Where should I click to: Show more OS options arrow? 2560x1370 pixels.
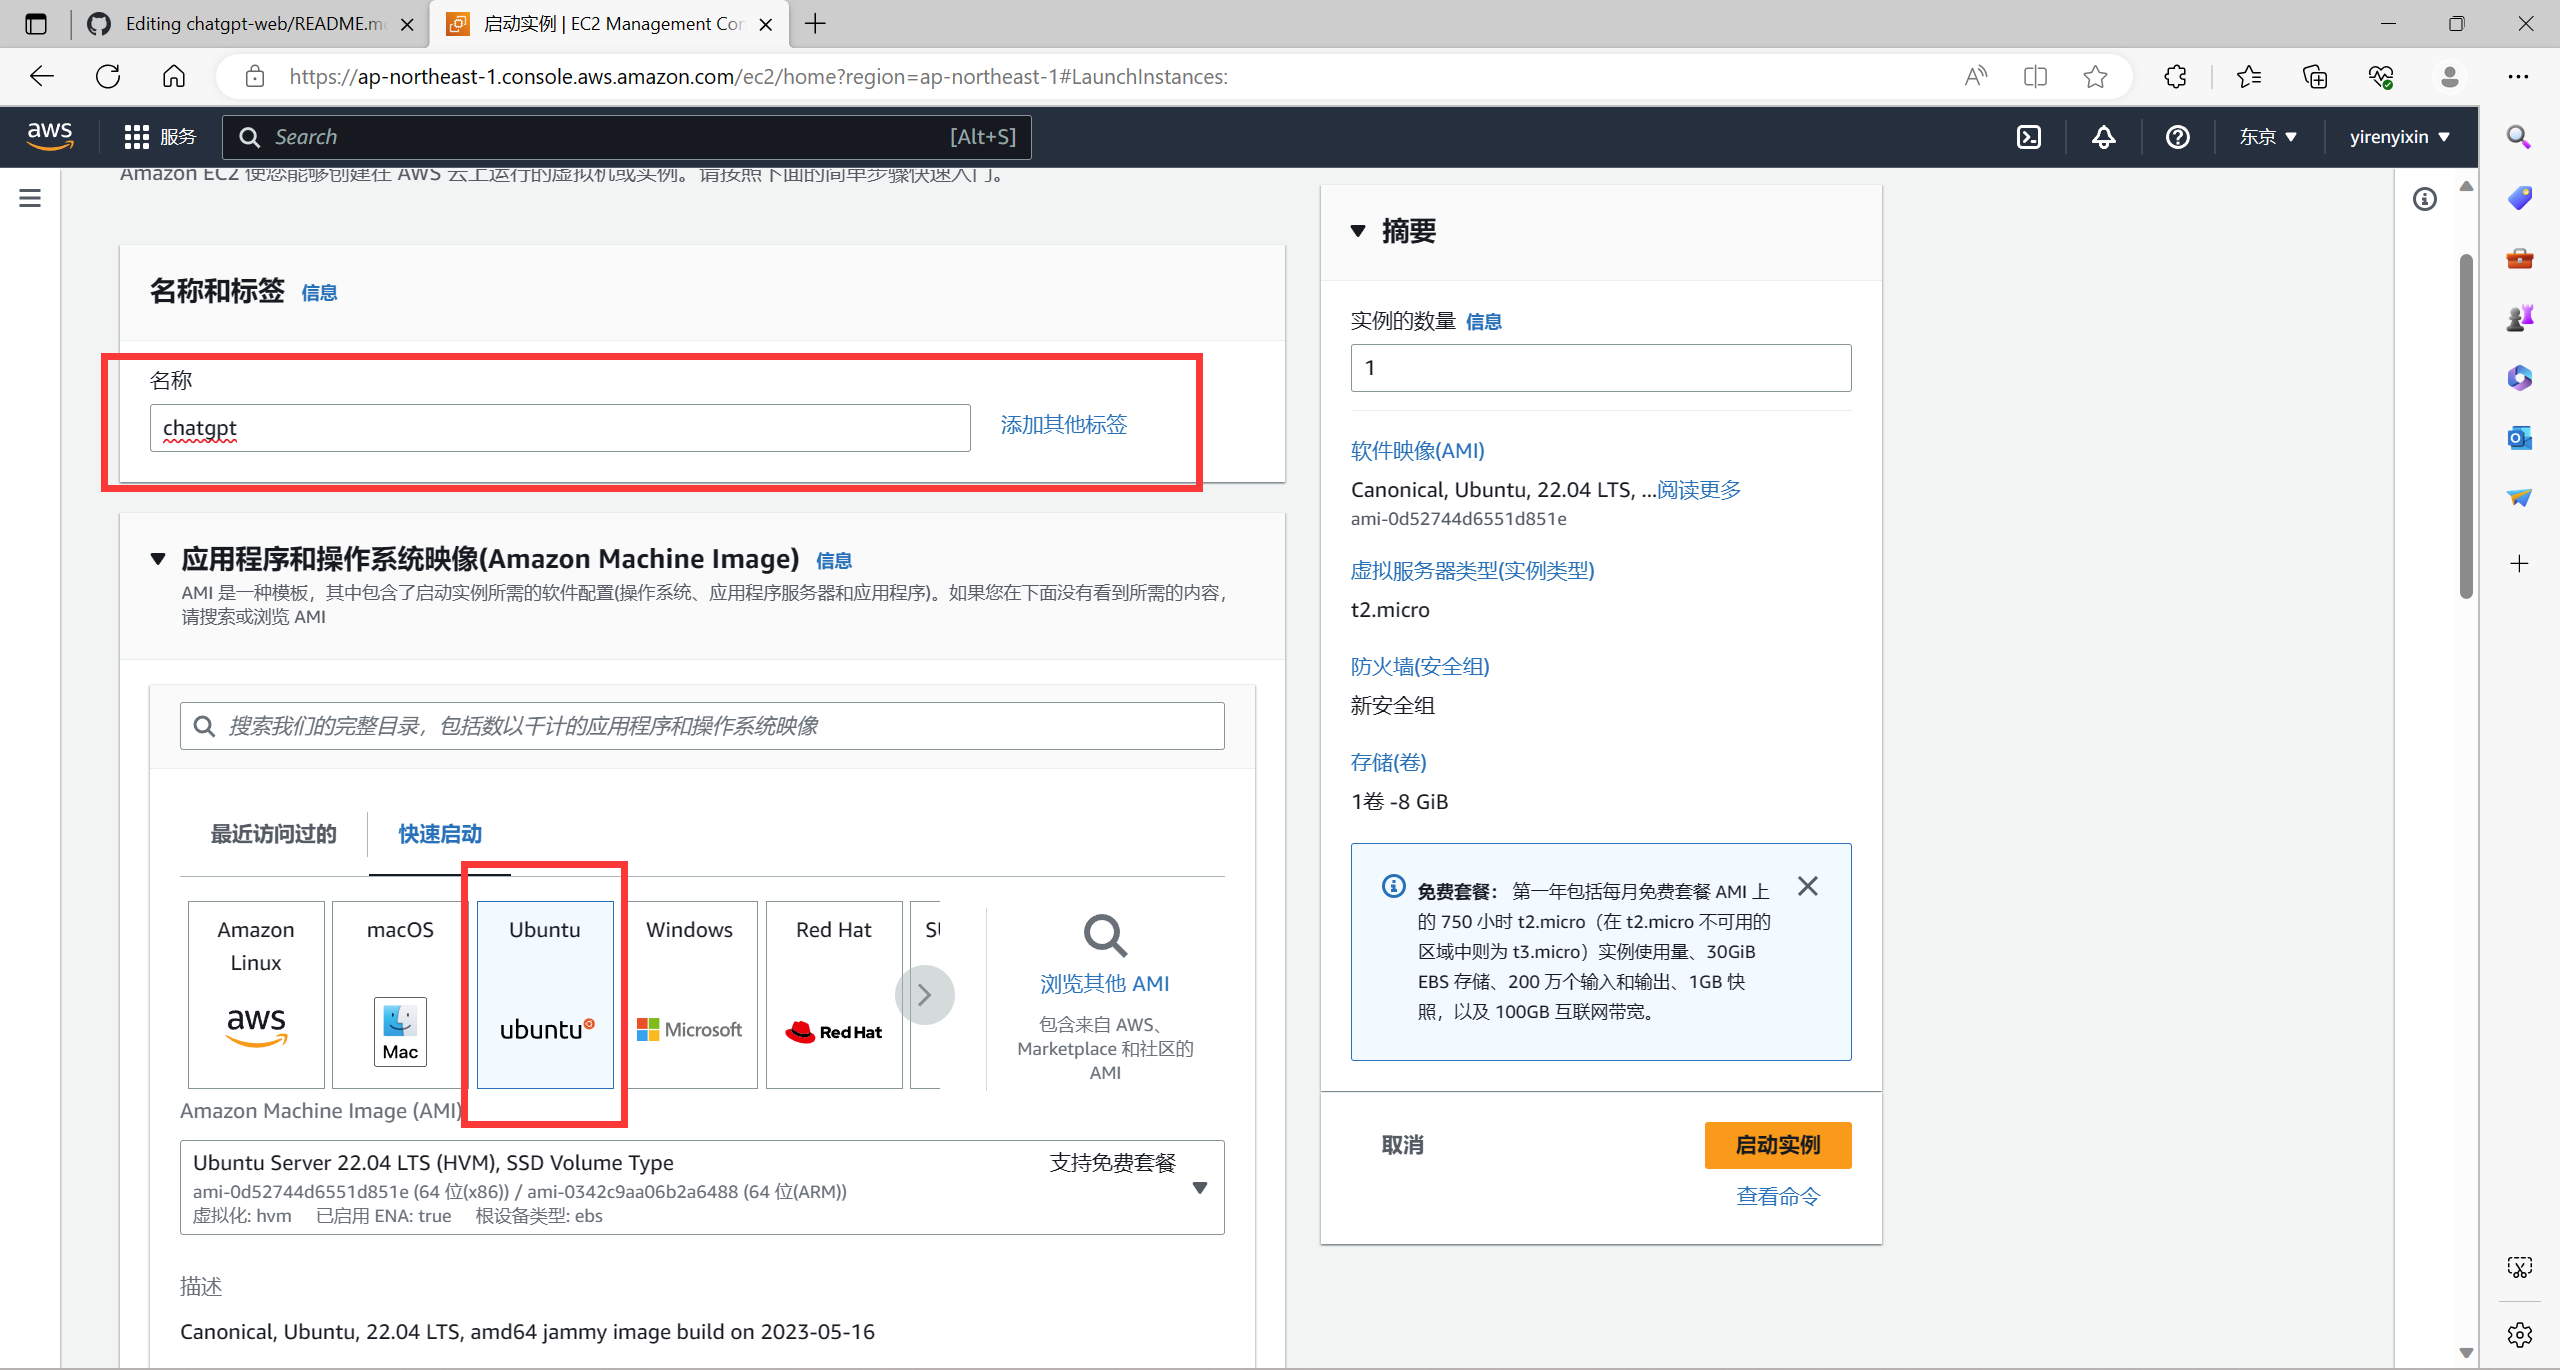point(925,994)
